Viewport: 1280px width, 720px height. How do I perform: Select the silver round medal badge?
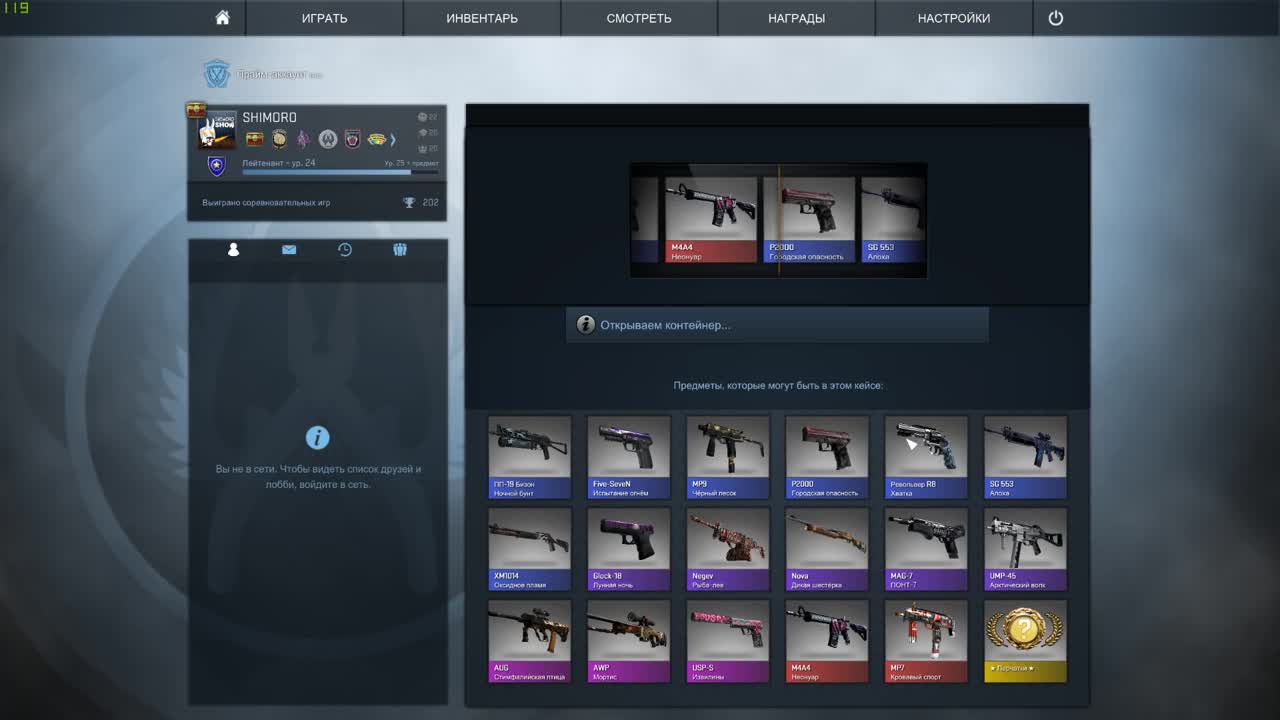(x=327, y=139)
